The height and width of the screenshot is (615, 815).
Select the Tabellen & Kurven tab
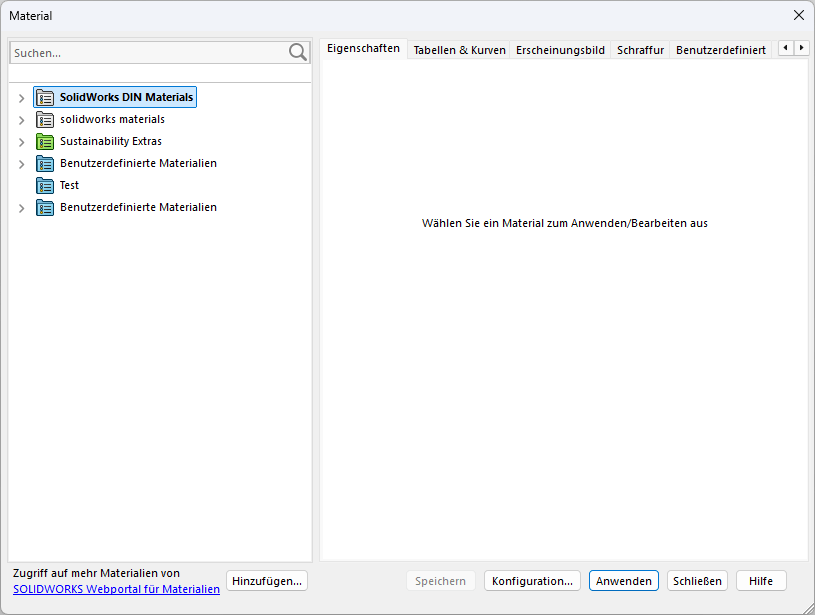[459, 49]
